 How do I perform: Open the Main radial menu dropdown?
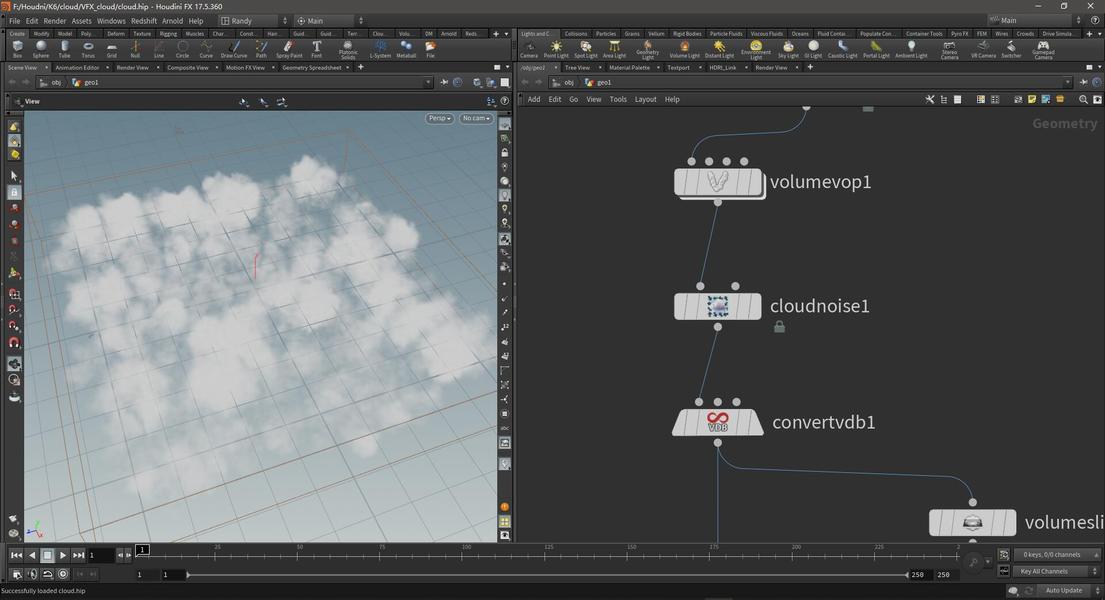coord(329,21)
